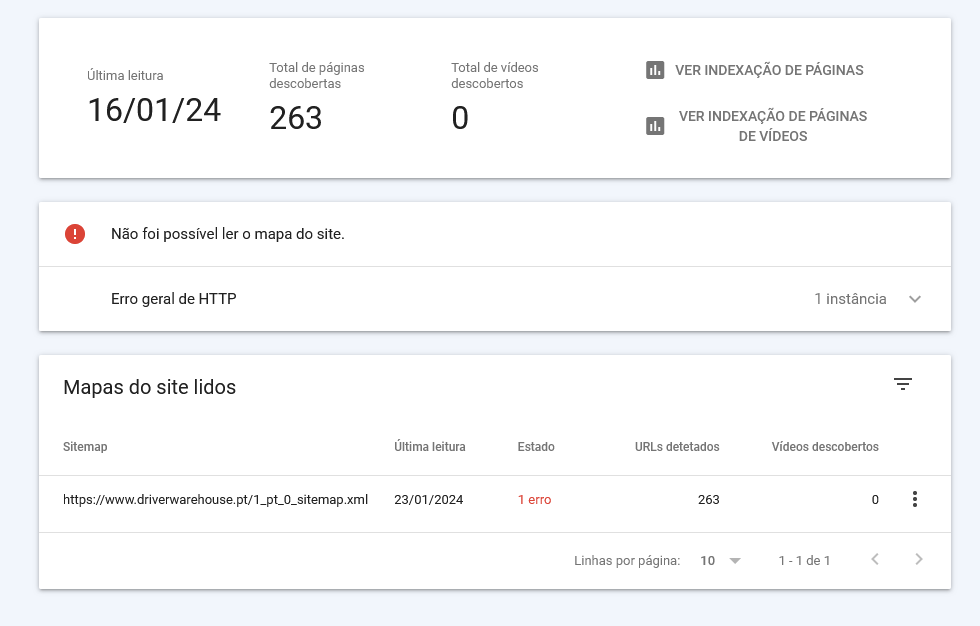Click the Estado column header

[x=536, y=447]
